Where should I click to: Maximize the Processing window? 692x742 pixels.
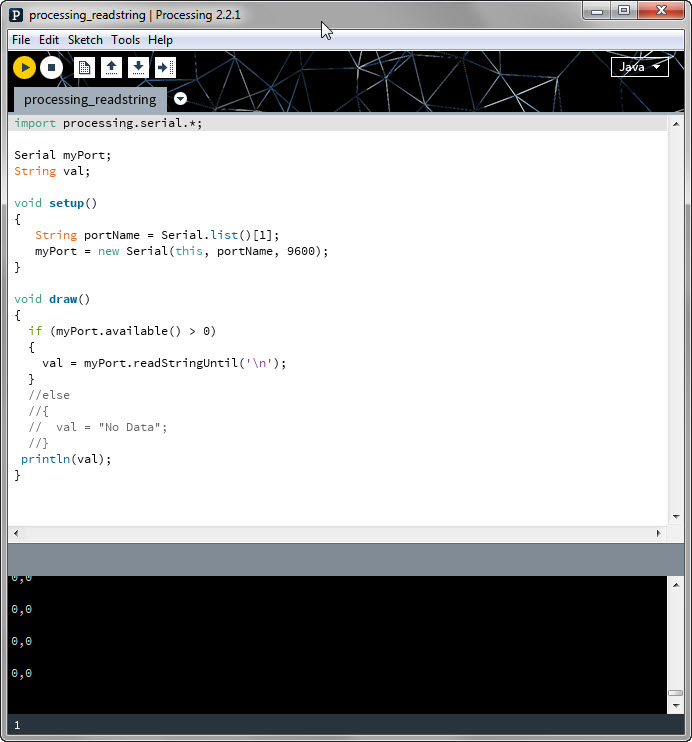pos(624,11)
